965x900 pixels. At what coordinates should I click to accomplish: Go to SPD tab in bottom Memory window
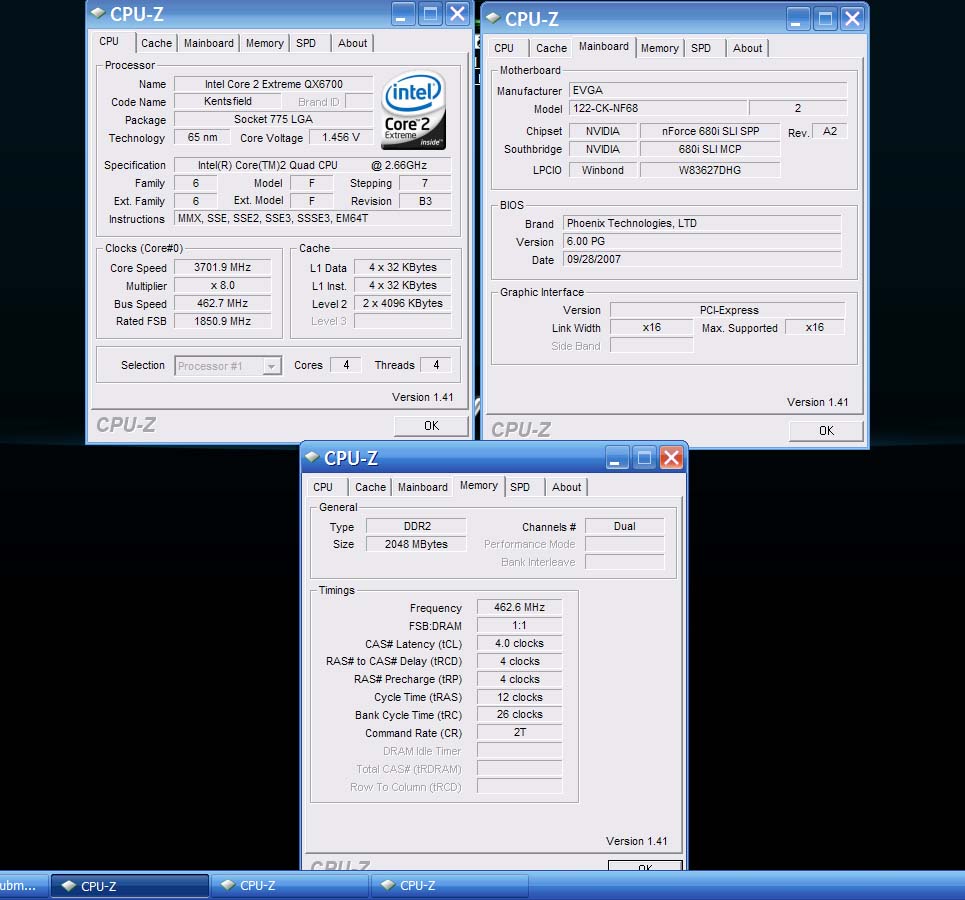[x=520, y=487]
